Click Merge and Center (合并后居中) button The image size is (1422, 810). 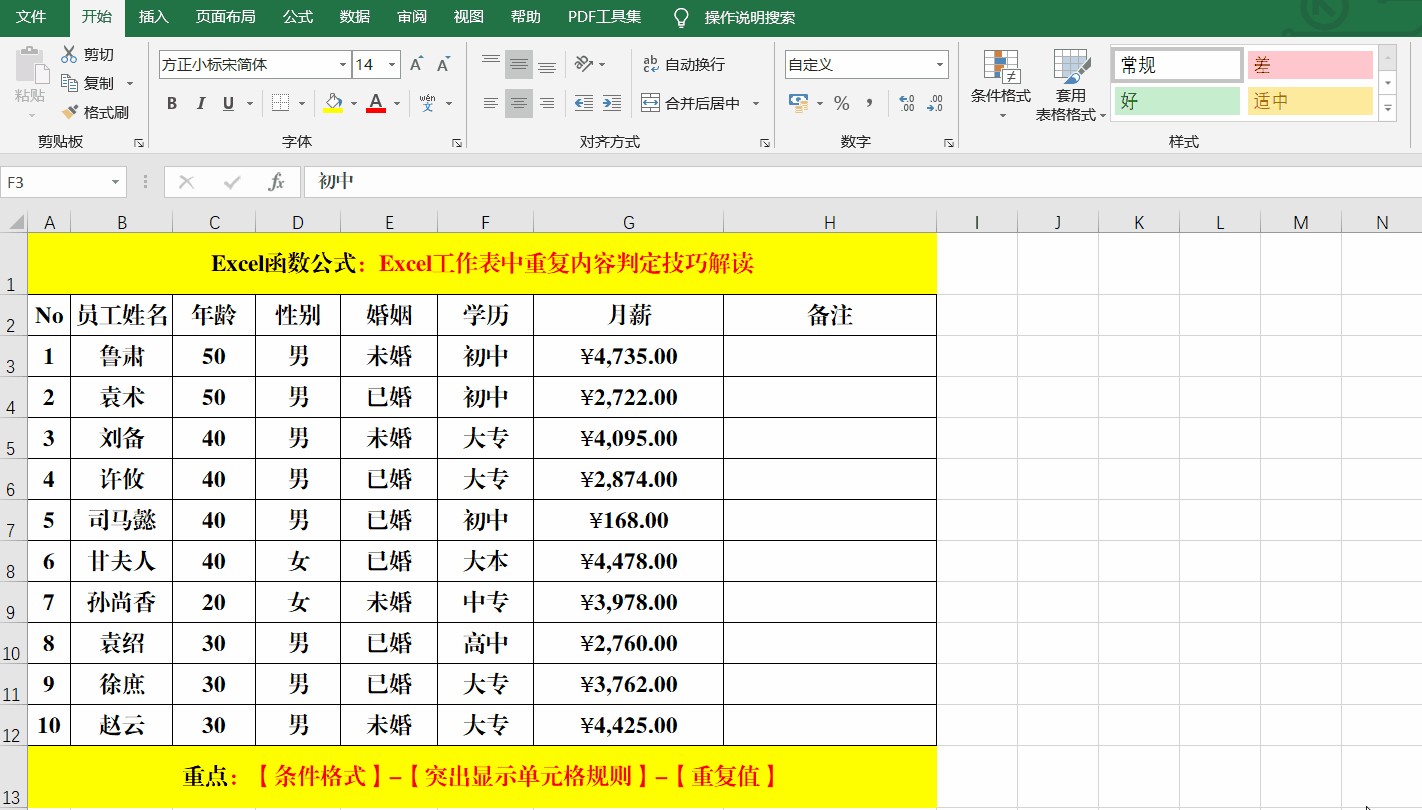(692, 103)
